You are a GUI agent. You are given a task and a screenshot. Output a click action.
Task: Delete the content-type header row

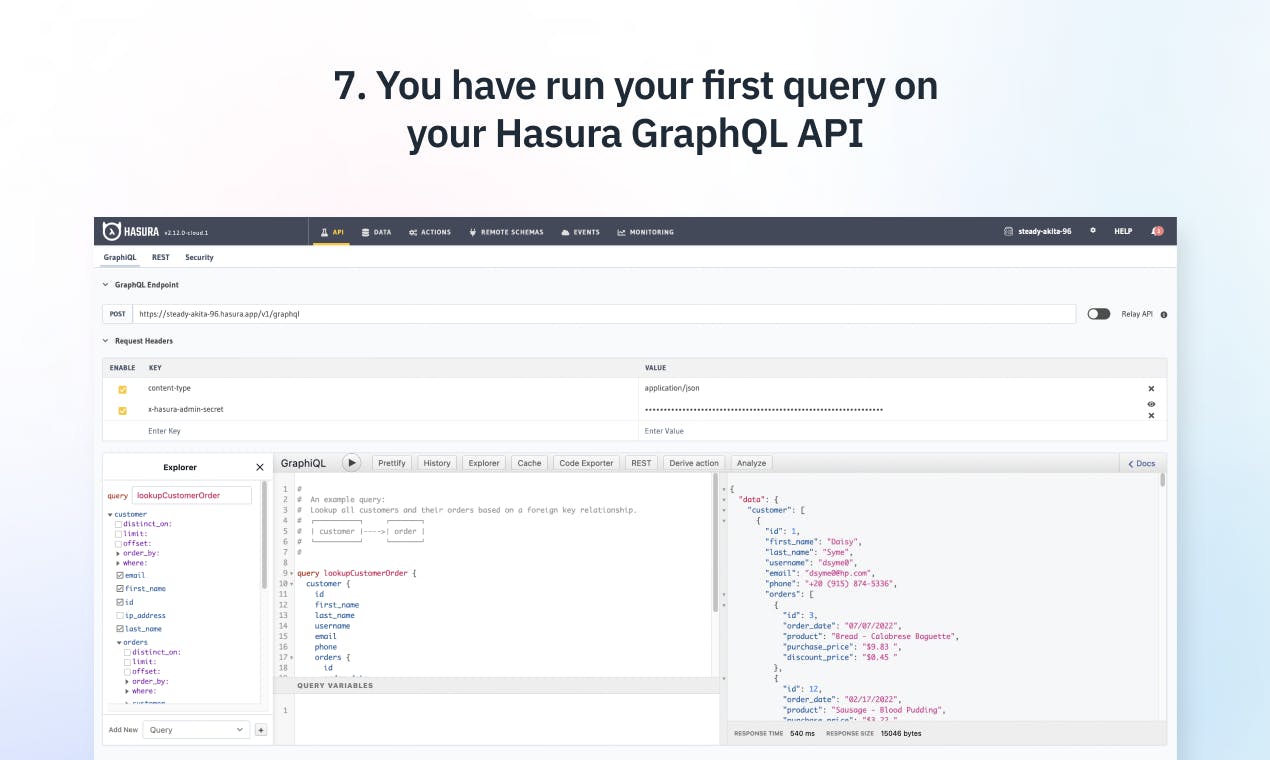1151,388
